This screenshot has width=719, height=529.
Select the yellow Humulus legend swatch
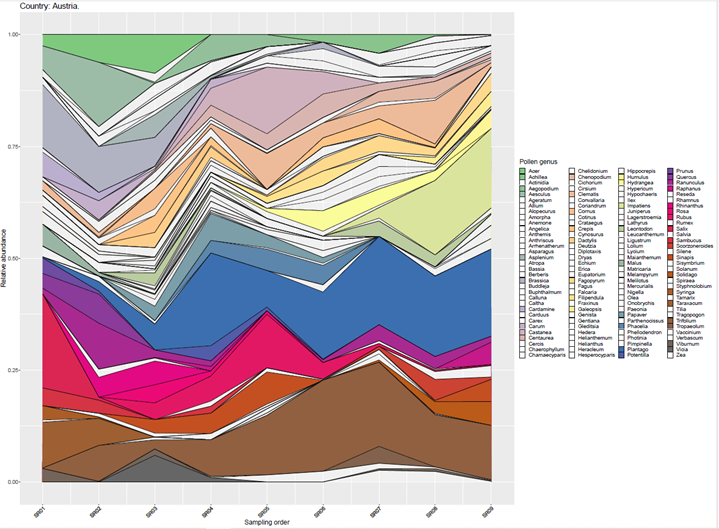(x=620, y=179)
